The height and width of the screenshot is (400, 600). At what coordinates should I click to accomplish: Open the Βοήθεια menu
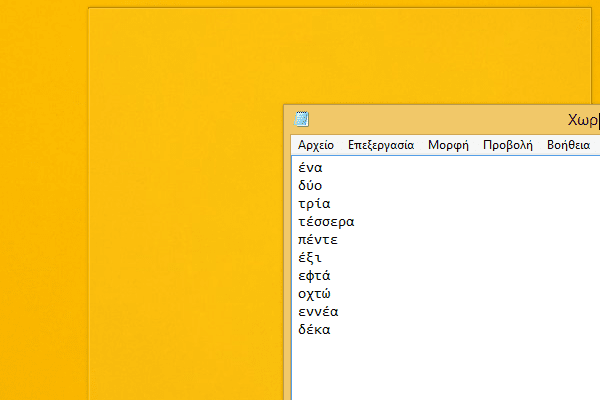pyautogui.click(x=568, y=145)
